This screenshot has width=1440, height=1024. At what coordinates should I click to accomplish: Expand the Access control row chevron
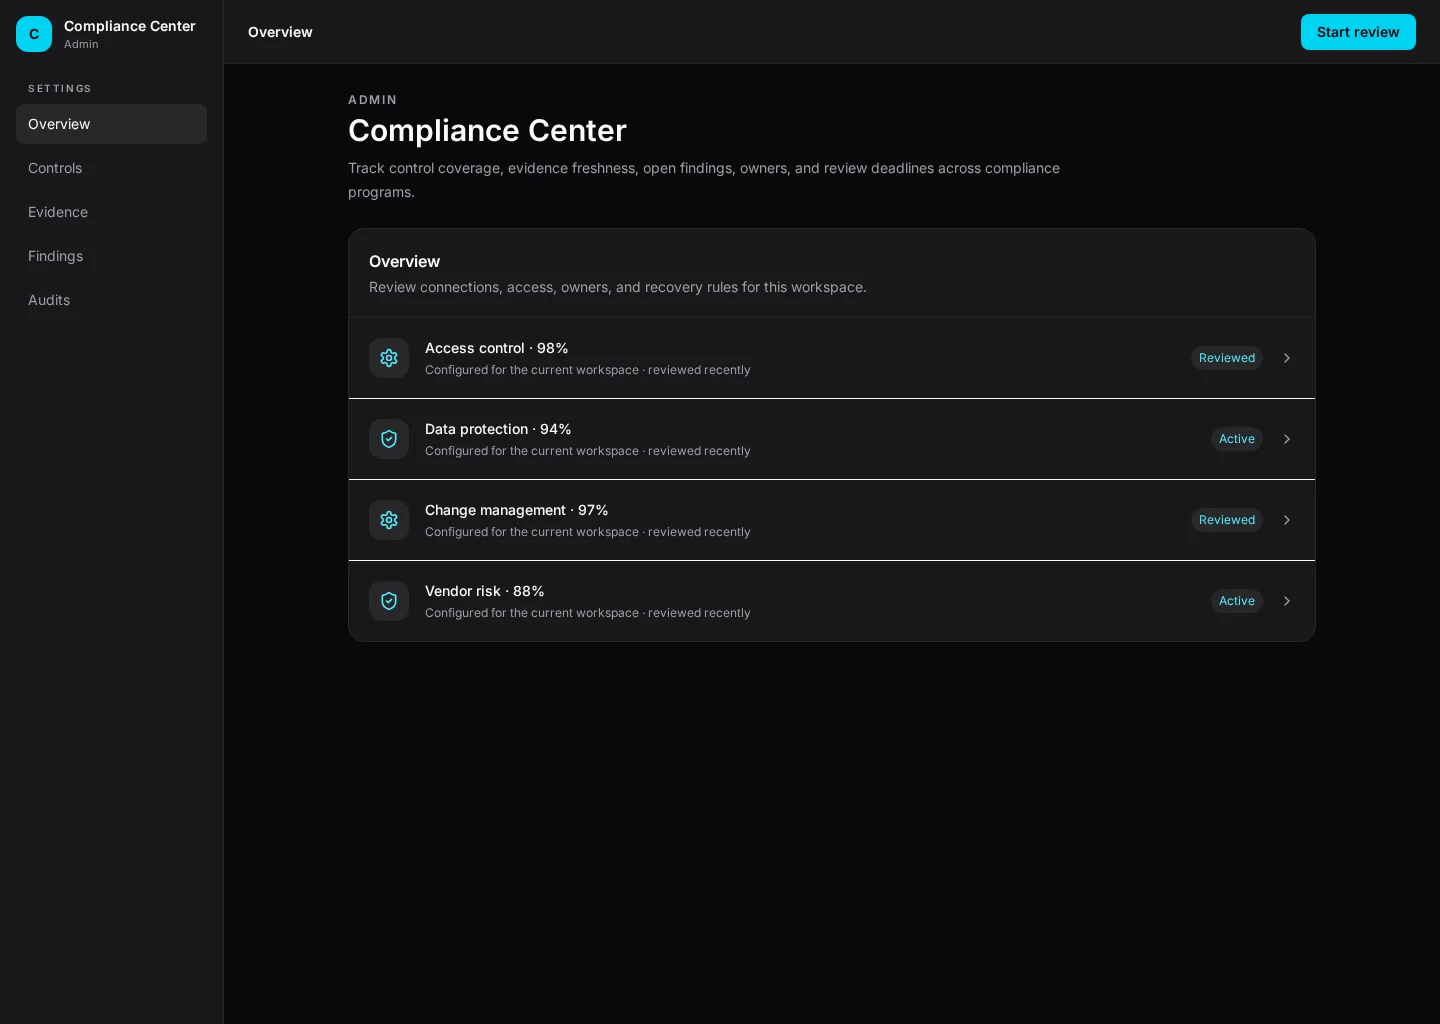click(1287, 358)
